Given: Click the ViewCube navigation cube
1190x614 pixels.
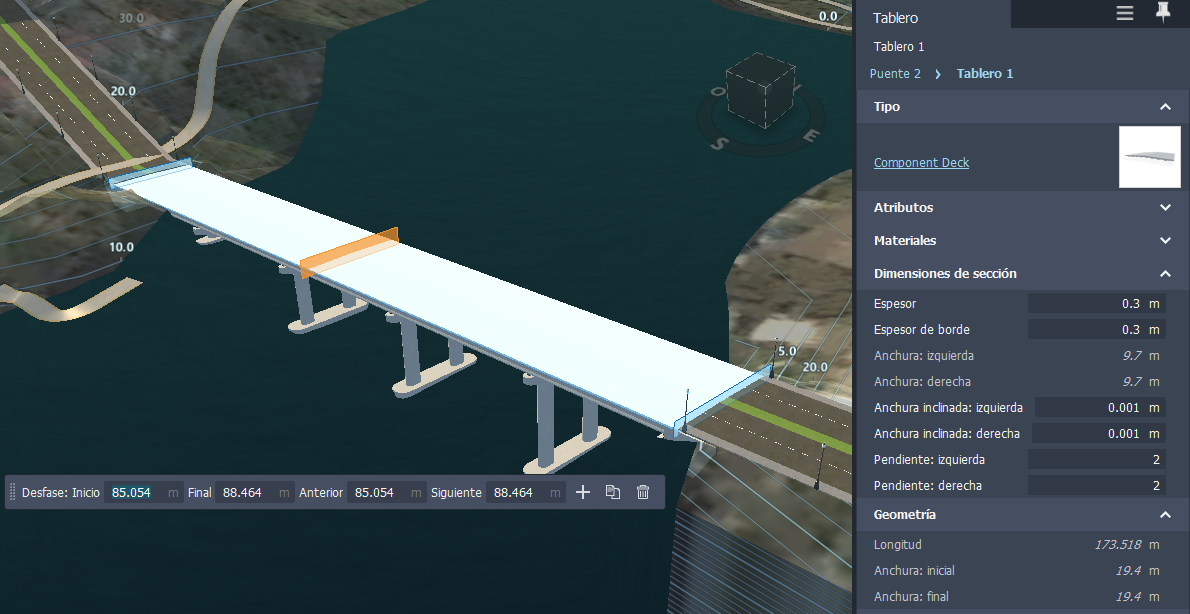Looking at the screenshot, I should (760, 90).
